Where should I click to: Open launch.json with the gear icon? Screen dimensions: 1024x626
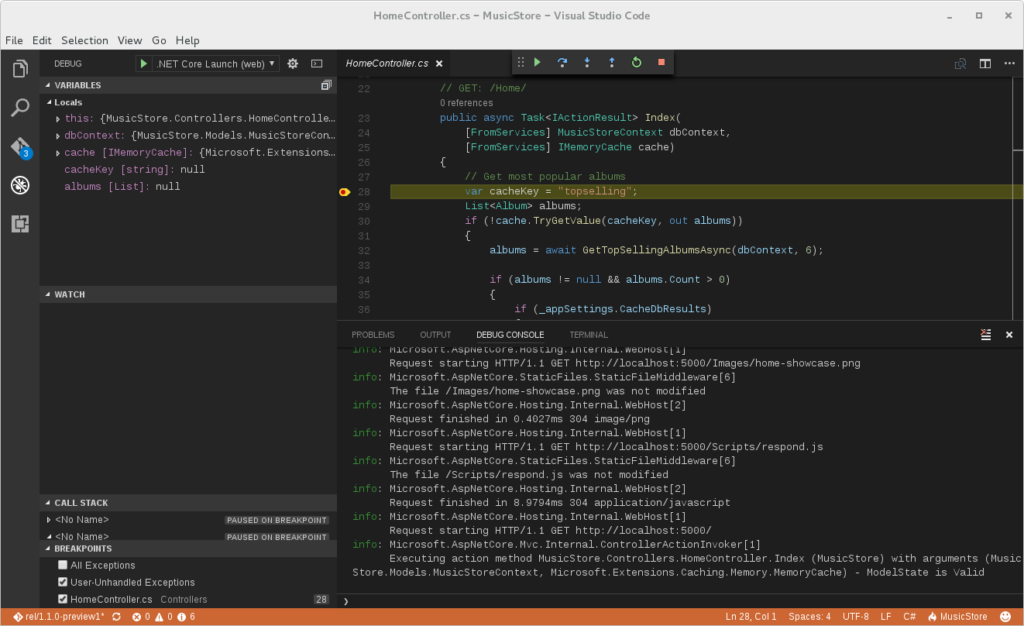tap(293, 63)
